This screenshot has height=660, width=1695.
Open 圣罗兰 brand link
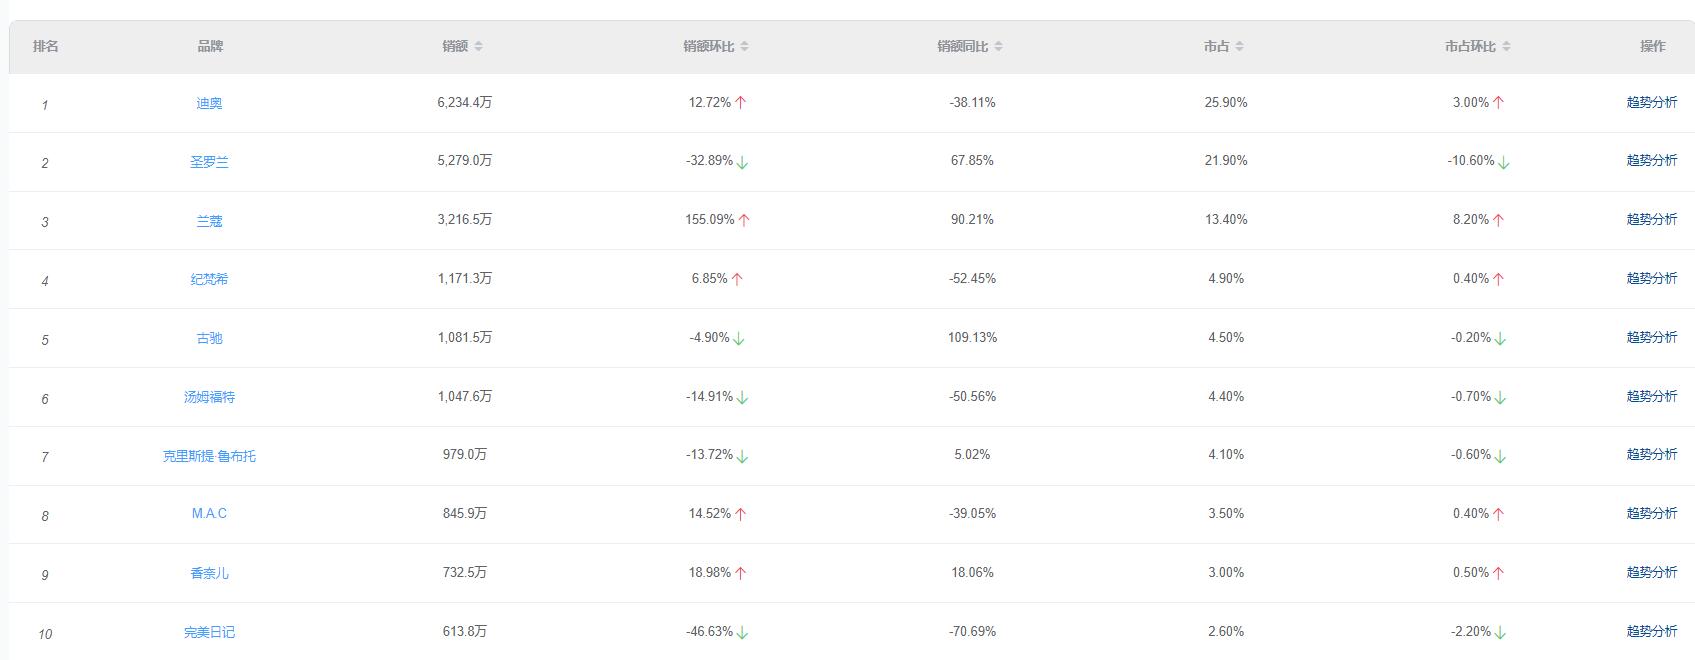coord(209,162)
